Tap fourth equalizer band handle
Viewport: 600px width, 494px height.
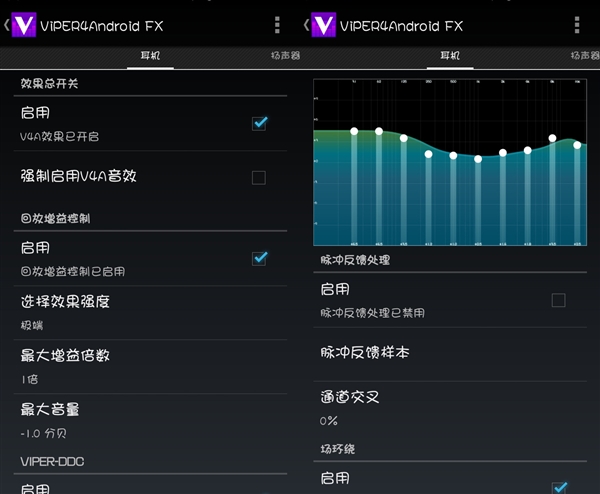click(429, 154)
